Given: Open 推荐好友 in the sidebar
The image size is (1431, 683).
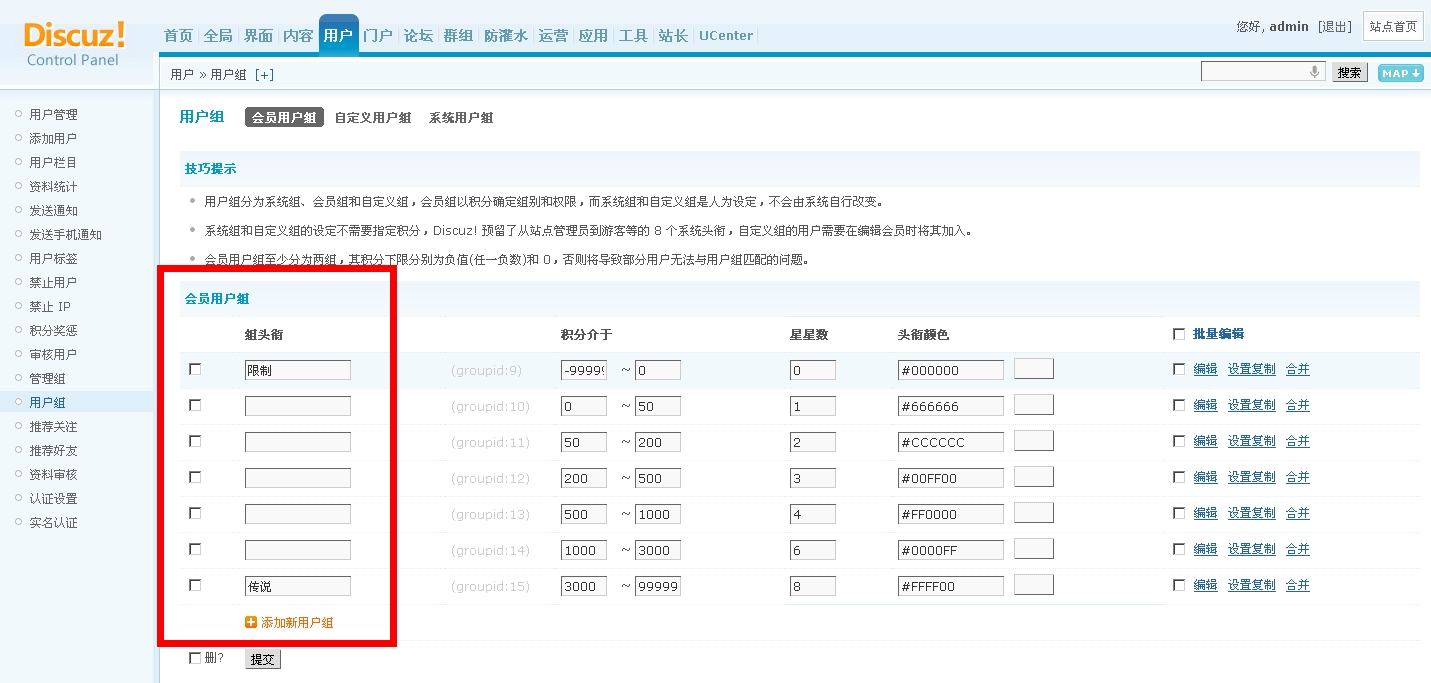Looking at the screenshot, I should click(53, 450).
